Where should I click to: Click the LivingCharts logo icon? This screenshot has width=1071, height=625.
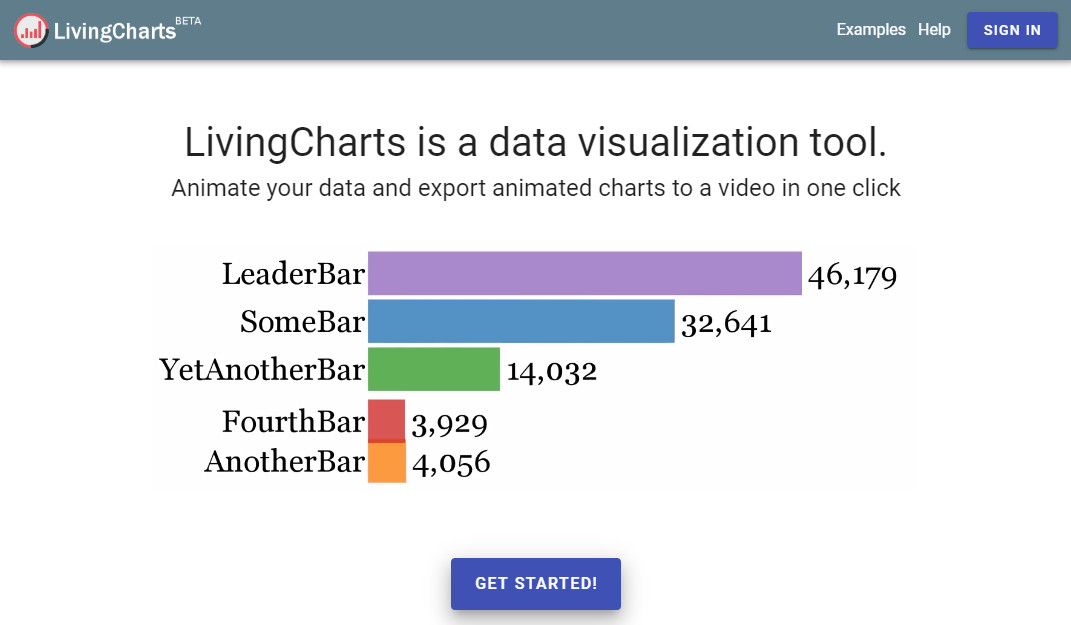pos(31,30)
